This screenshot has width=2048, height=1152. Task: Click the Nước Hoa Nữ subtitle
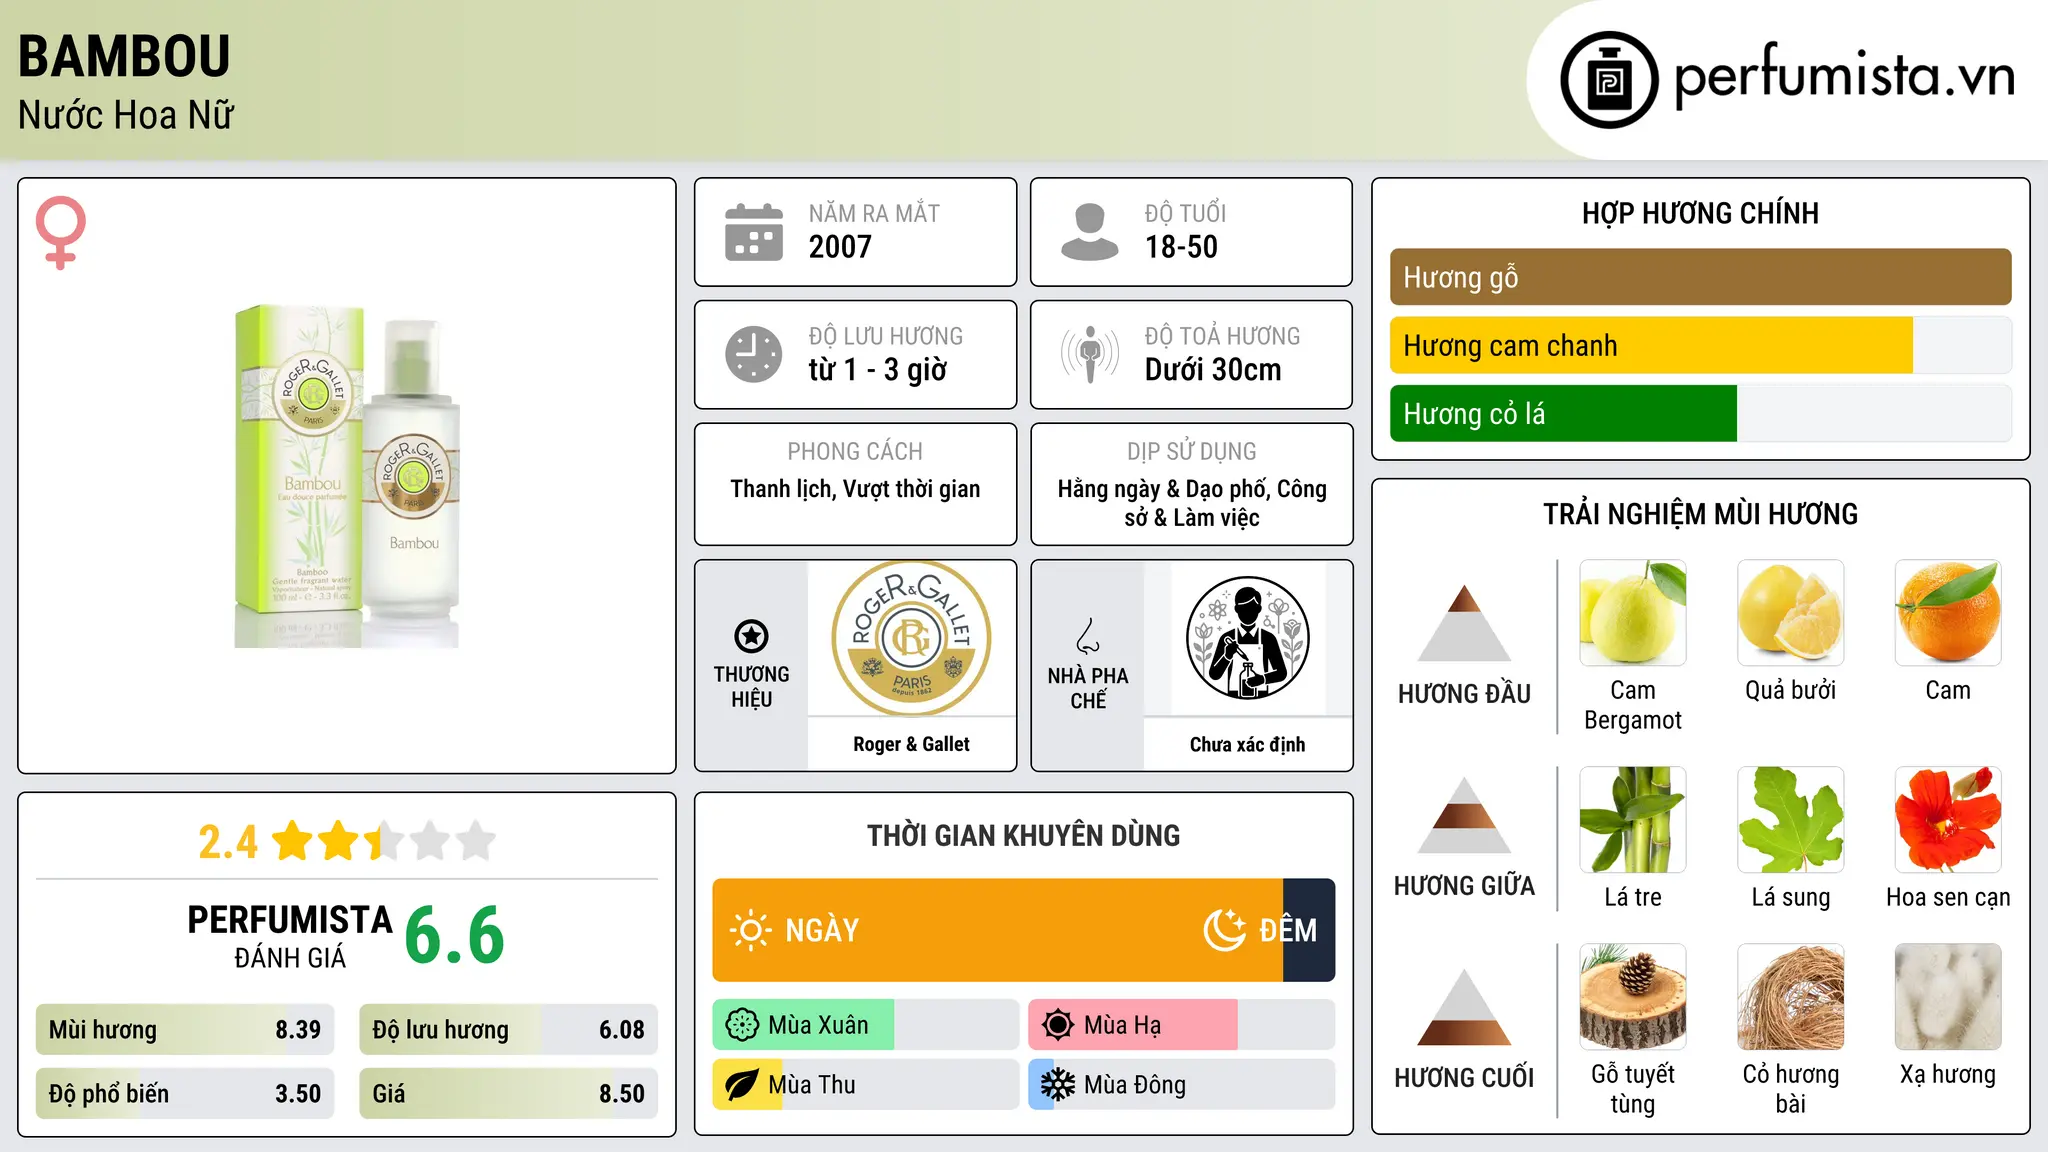(x=126, y=115)
